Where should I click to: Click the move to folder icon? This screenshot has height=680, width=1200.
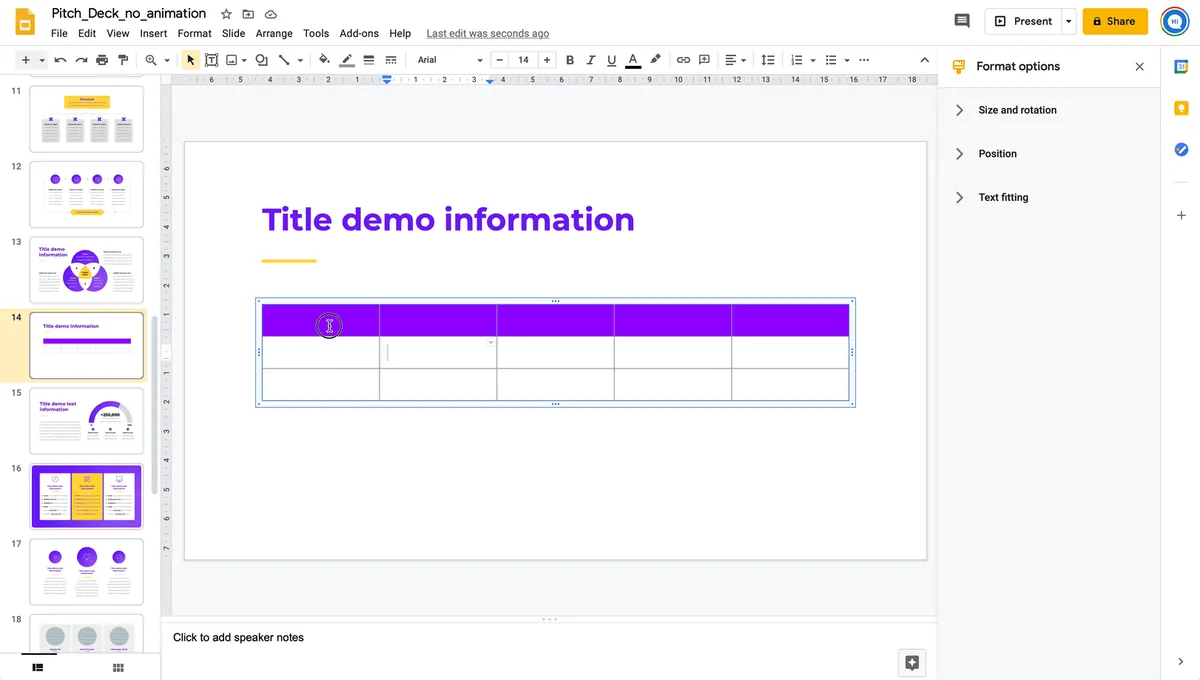248,14
